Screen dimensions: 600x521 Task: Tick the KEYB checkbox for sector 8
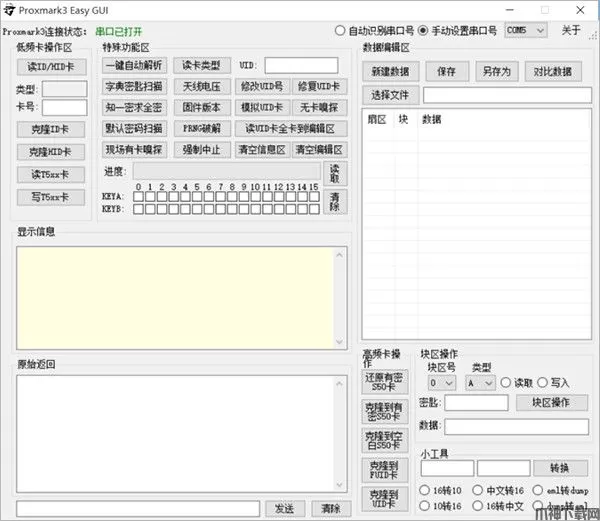232,209
